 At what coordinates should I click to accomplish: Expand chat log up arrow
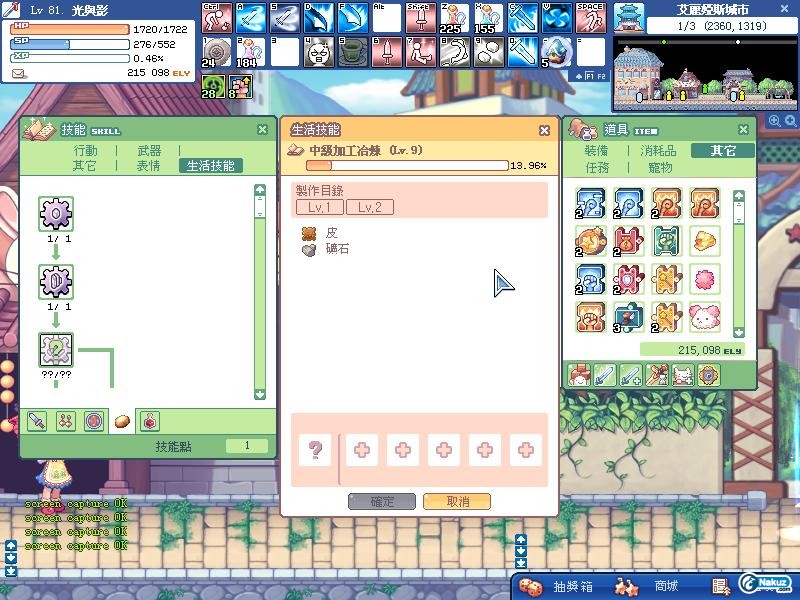pos(11,545)
